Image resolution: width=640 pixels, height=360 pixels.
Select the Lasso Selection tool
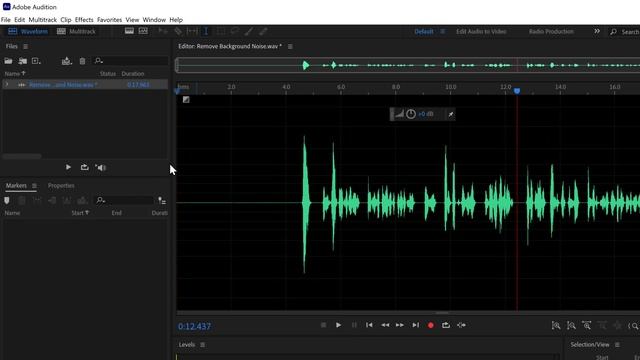[235, 31]
